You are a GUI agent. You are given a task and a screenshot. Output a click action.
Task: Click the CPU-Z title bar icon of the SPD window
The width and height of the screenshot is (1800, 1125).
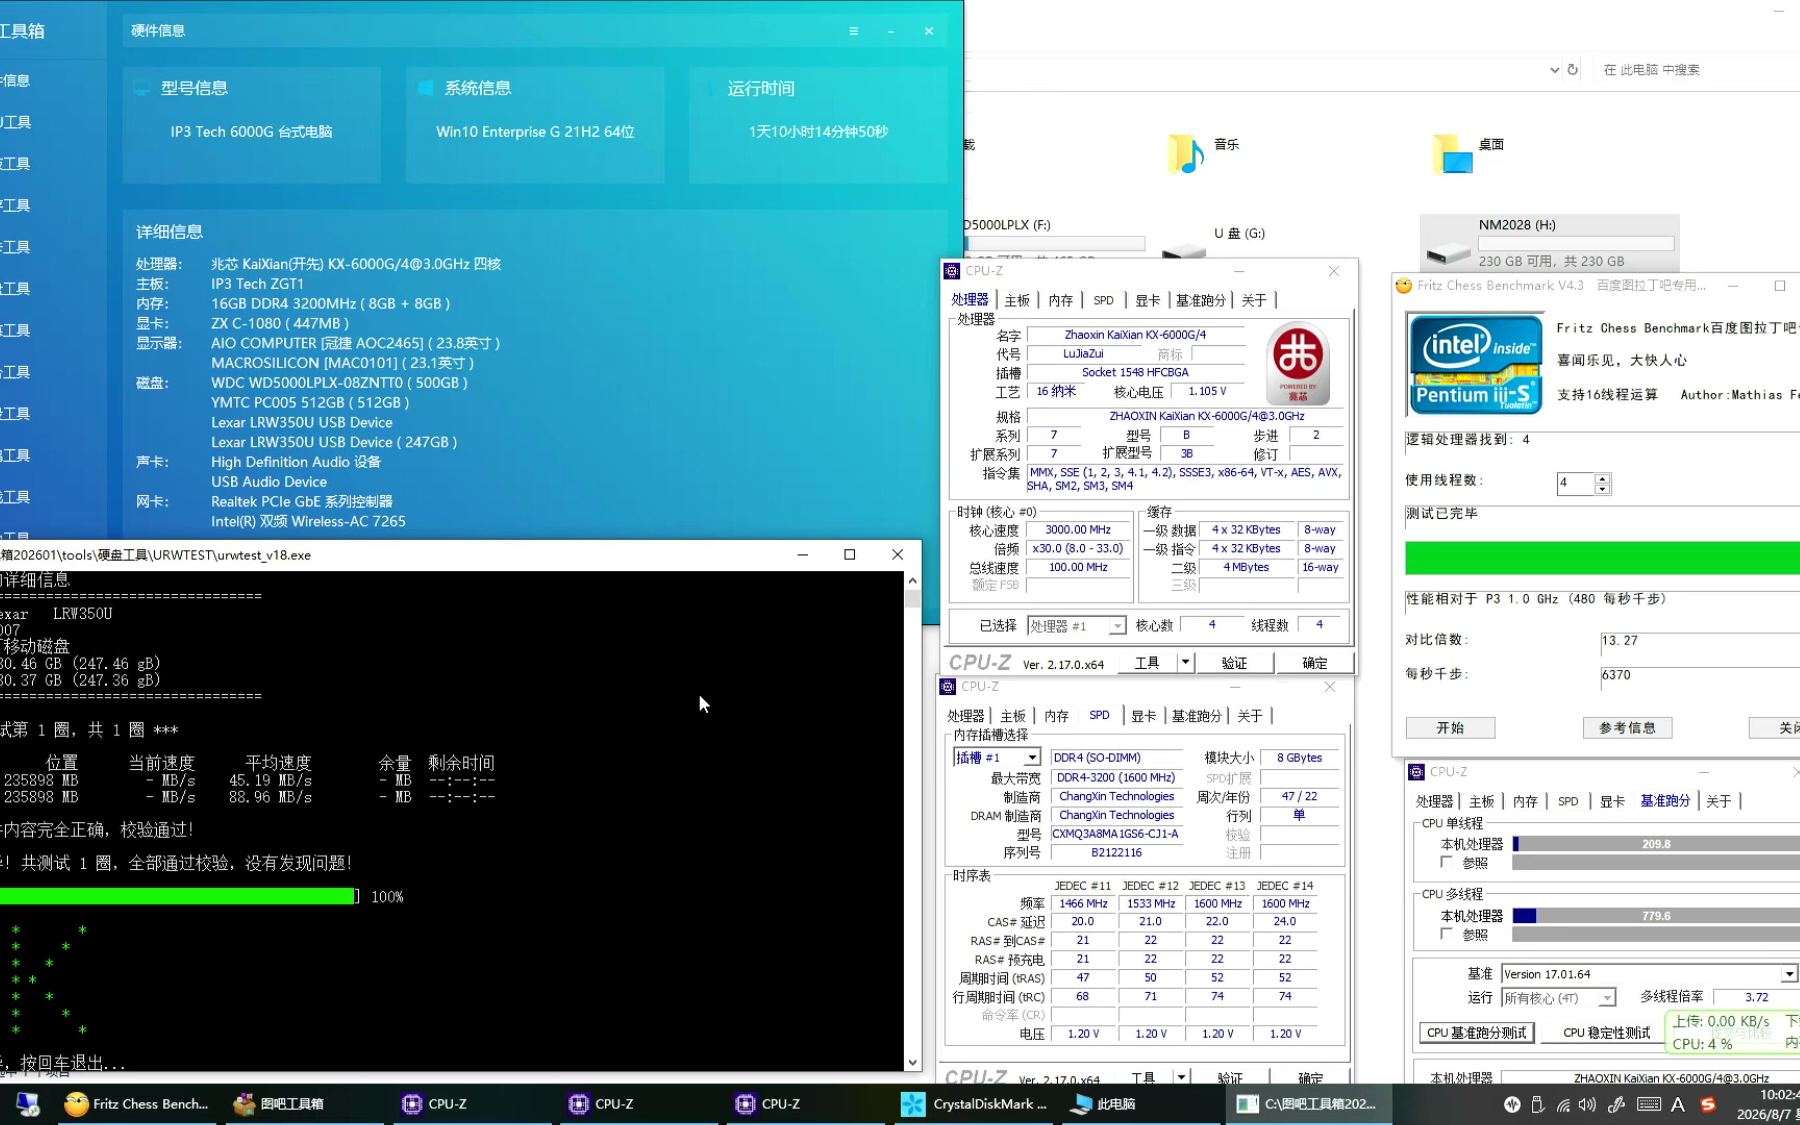(948, 687)
